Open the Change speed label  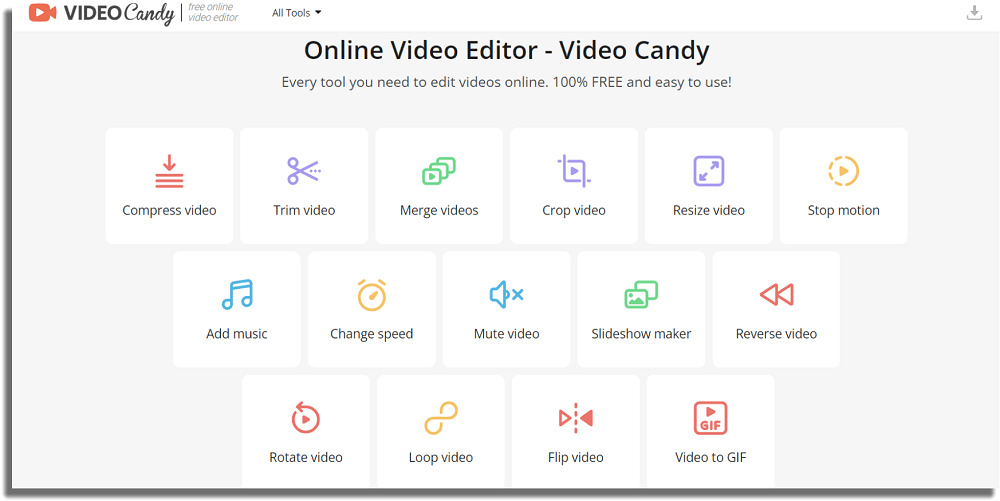pyautogui.click(x=372, y=334)
